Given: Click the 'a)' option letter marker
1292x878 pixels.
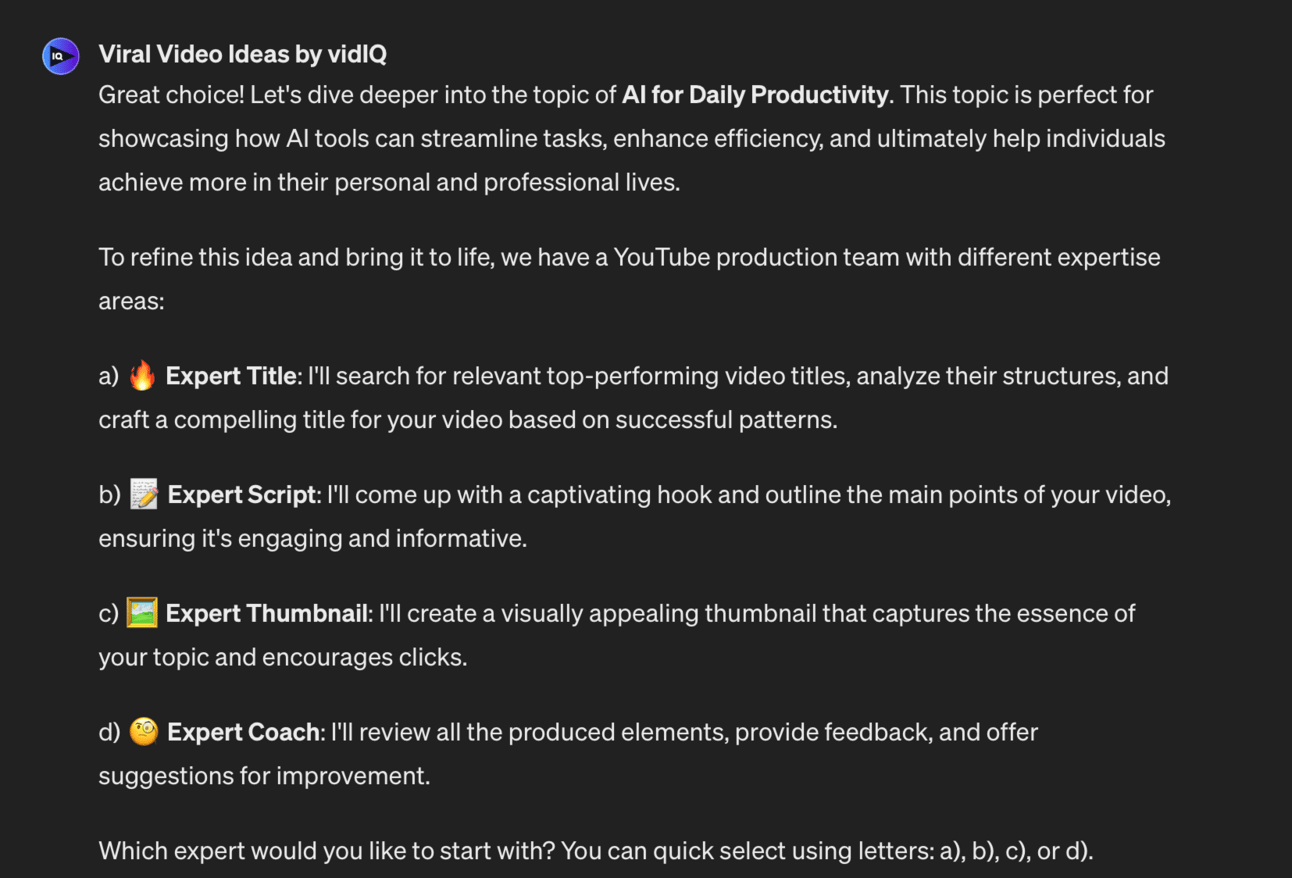Looking at the screenshot, I should [x=109, y=376].
